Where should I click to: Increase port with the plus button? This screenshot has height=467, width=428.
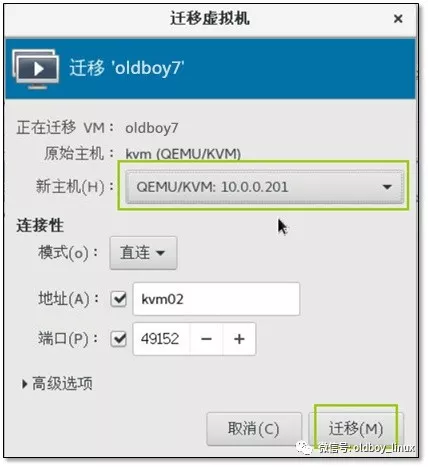click(239, 339)
